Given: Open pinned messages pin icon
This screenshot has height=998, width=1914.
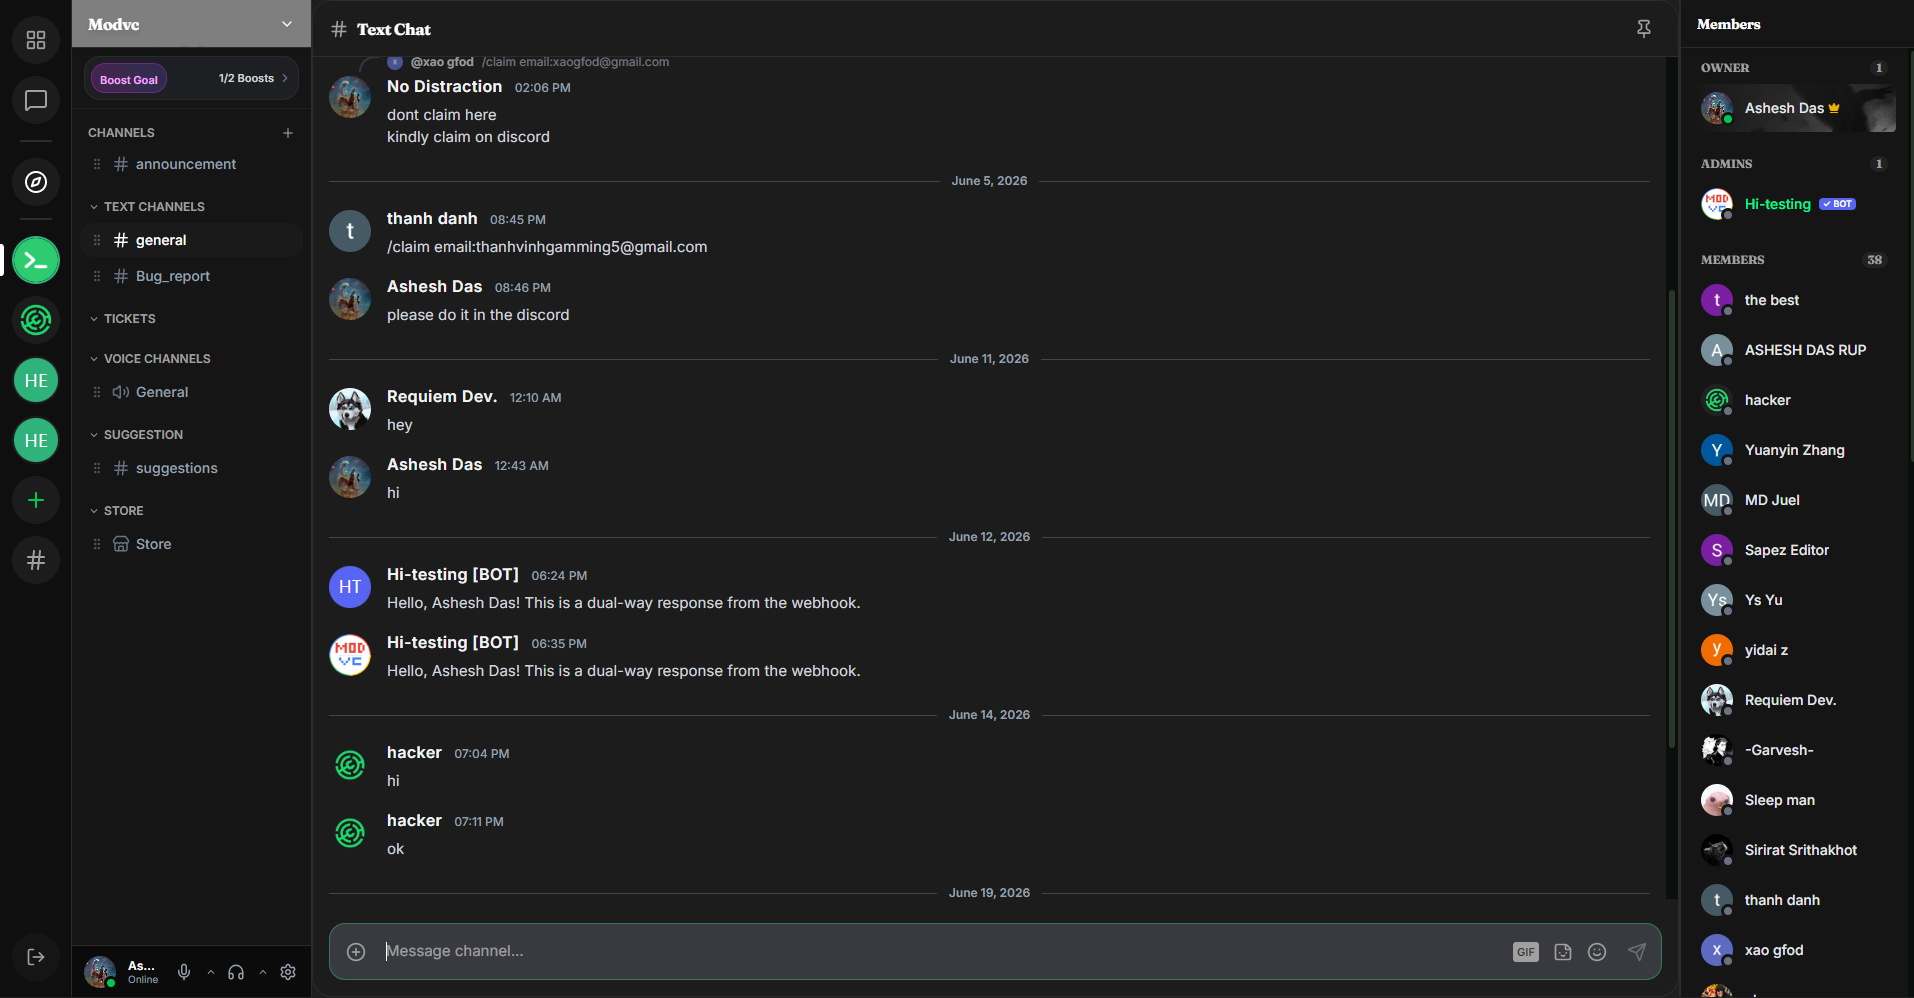Looking at the screenshot, I should [x=1644, y=29].
